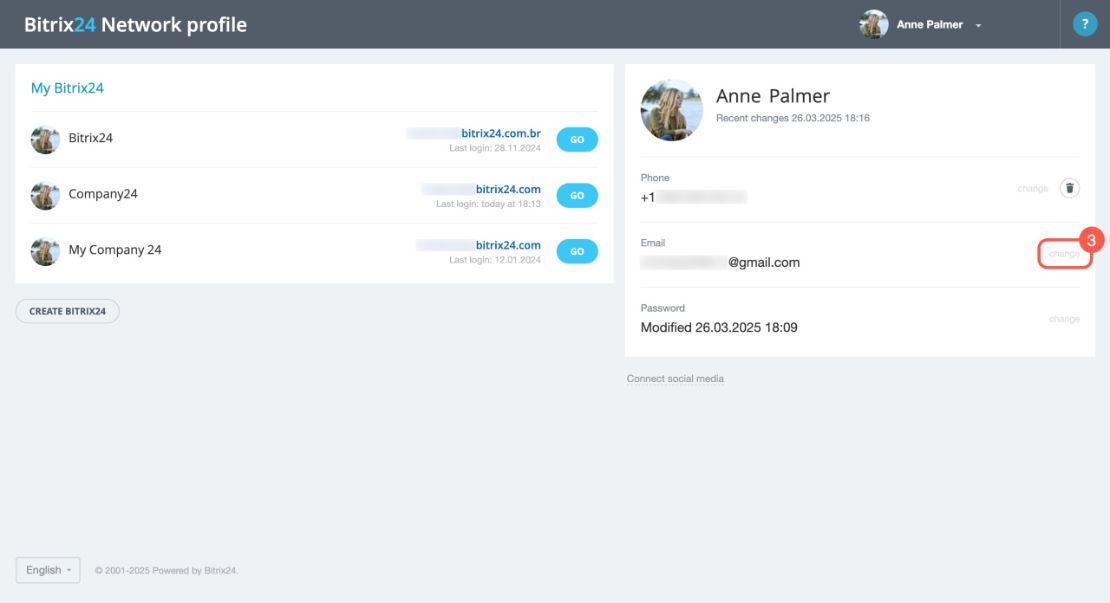Viewport: 1110px width, 603px height.
Task: Click Last login: 12.01.2024 text
Action: click(495, 260)
